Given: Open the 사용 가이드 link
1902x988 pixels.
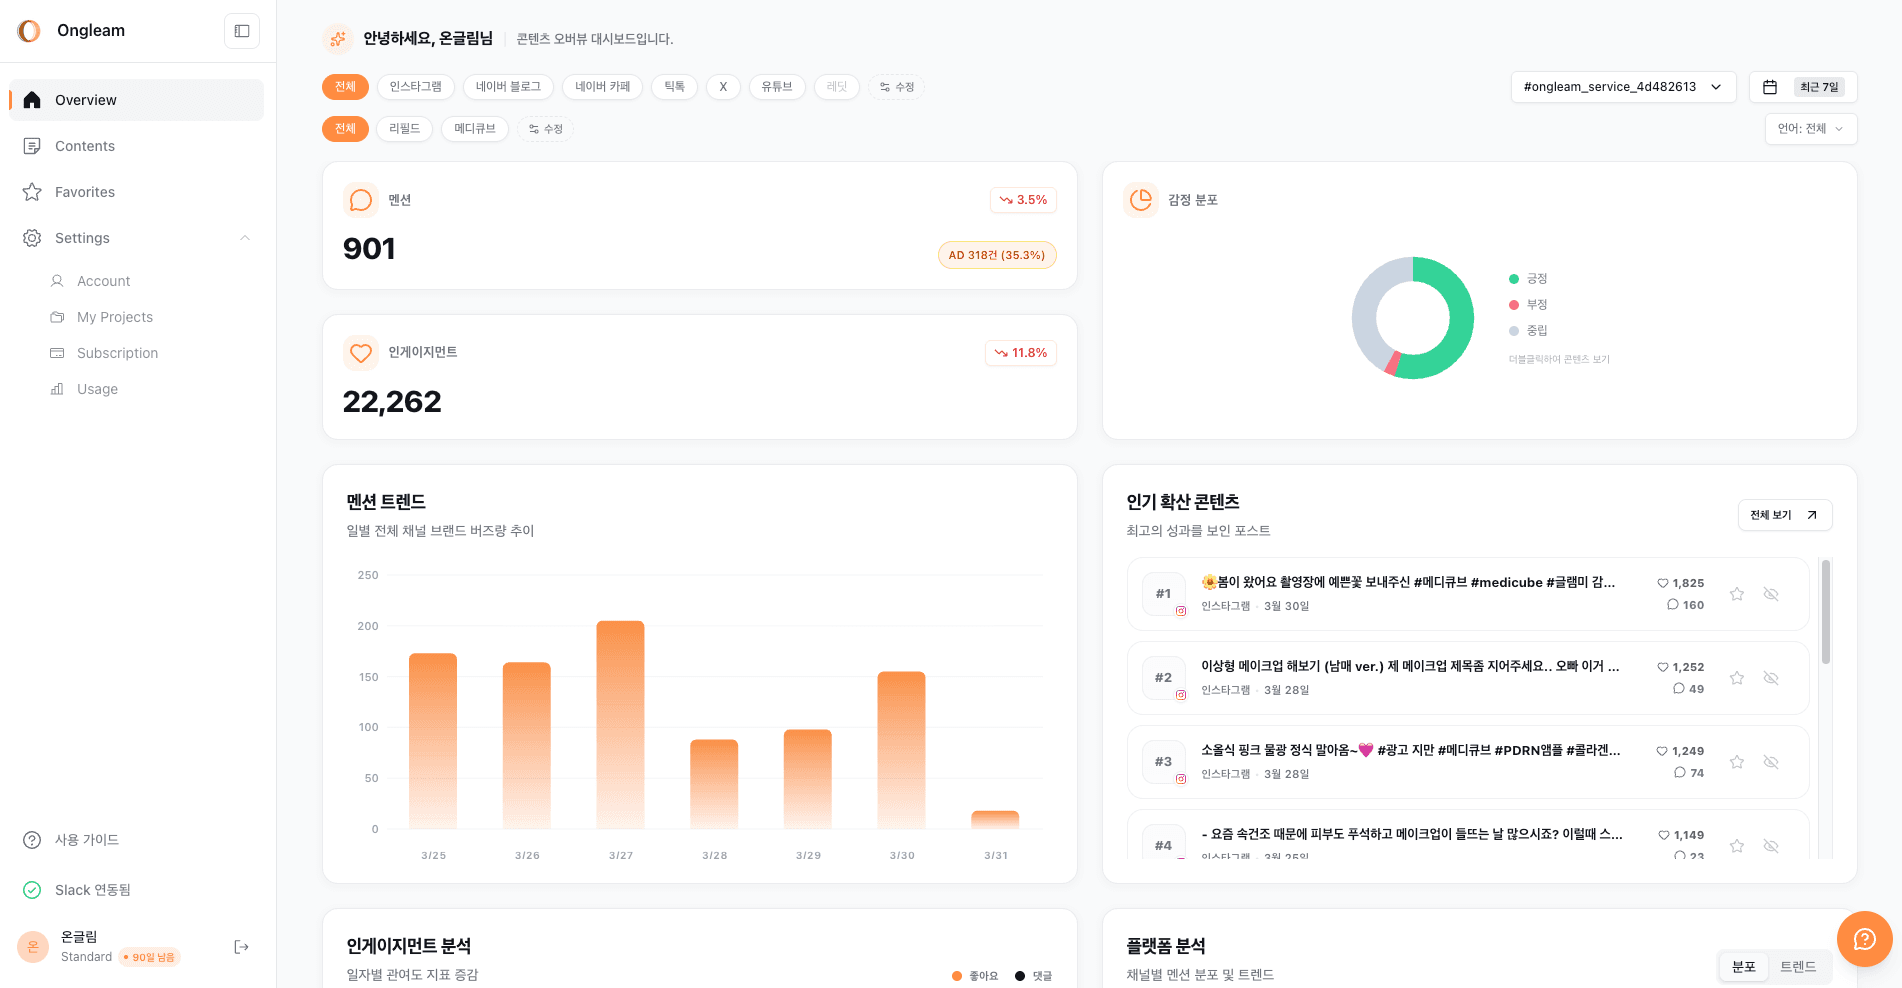Looking at the screenshot, I should coord(86,840).
